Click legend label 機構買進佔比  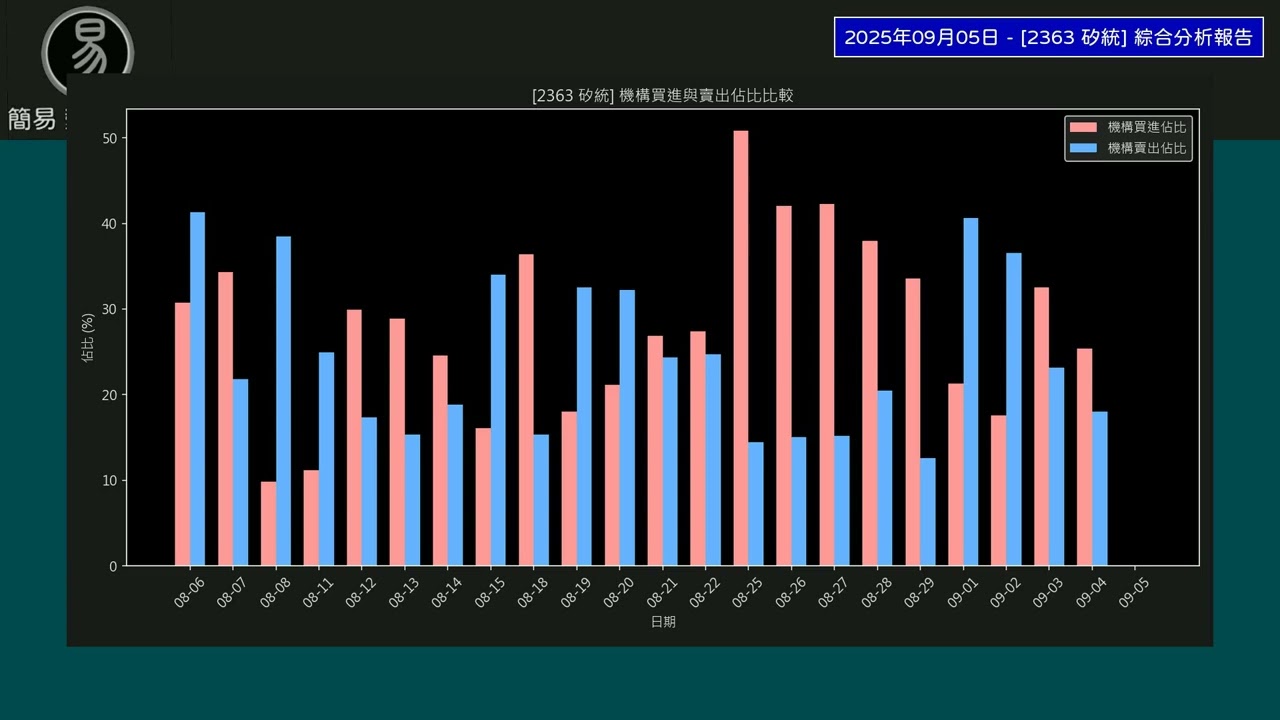tap(1147, 127)
